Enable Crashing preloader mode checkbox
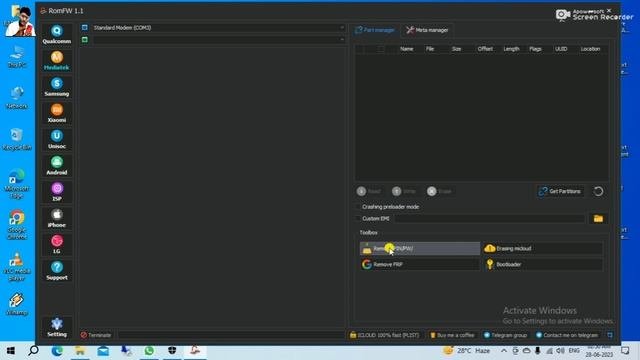The width and height of the screenshot is (640, 360). 358,207
